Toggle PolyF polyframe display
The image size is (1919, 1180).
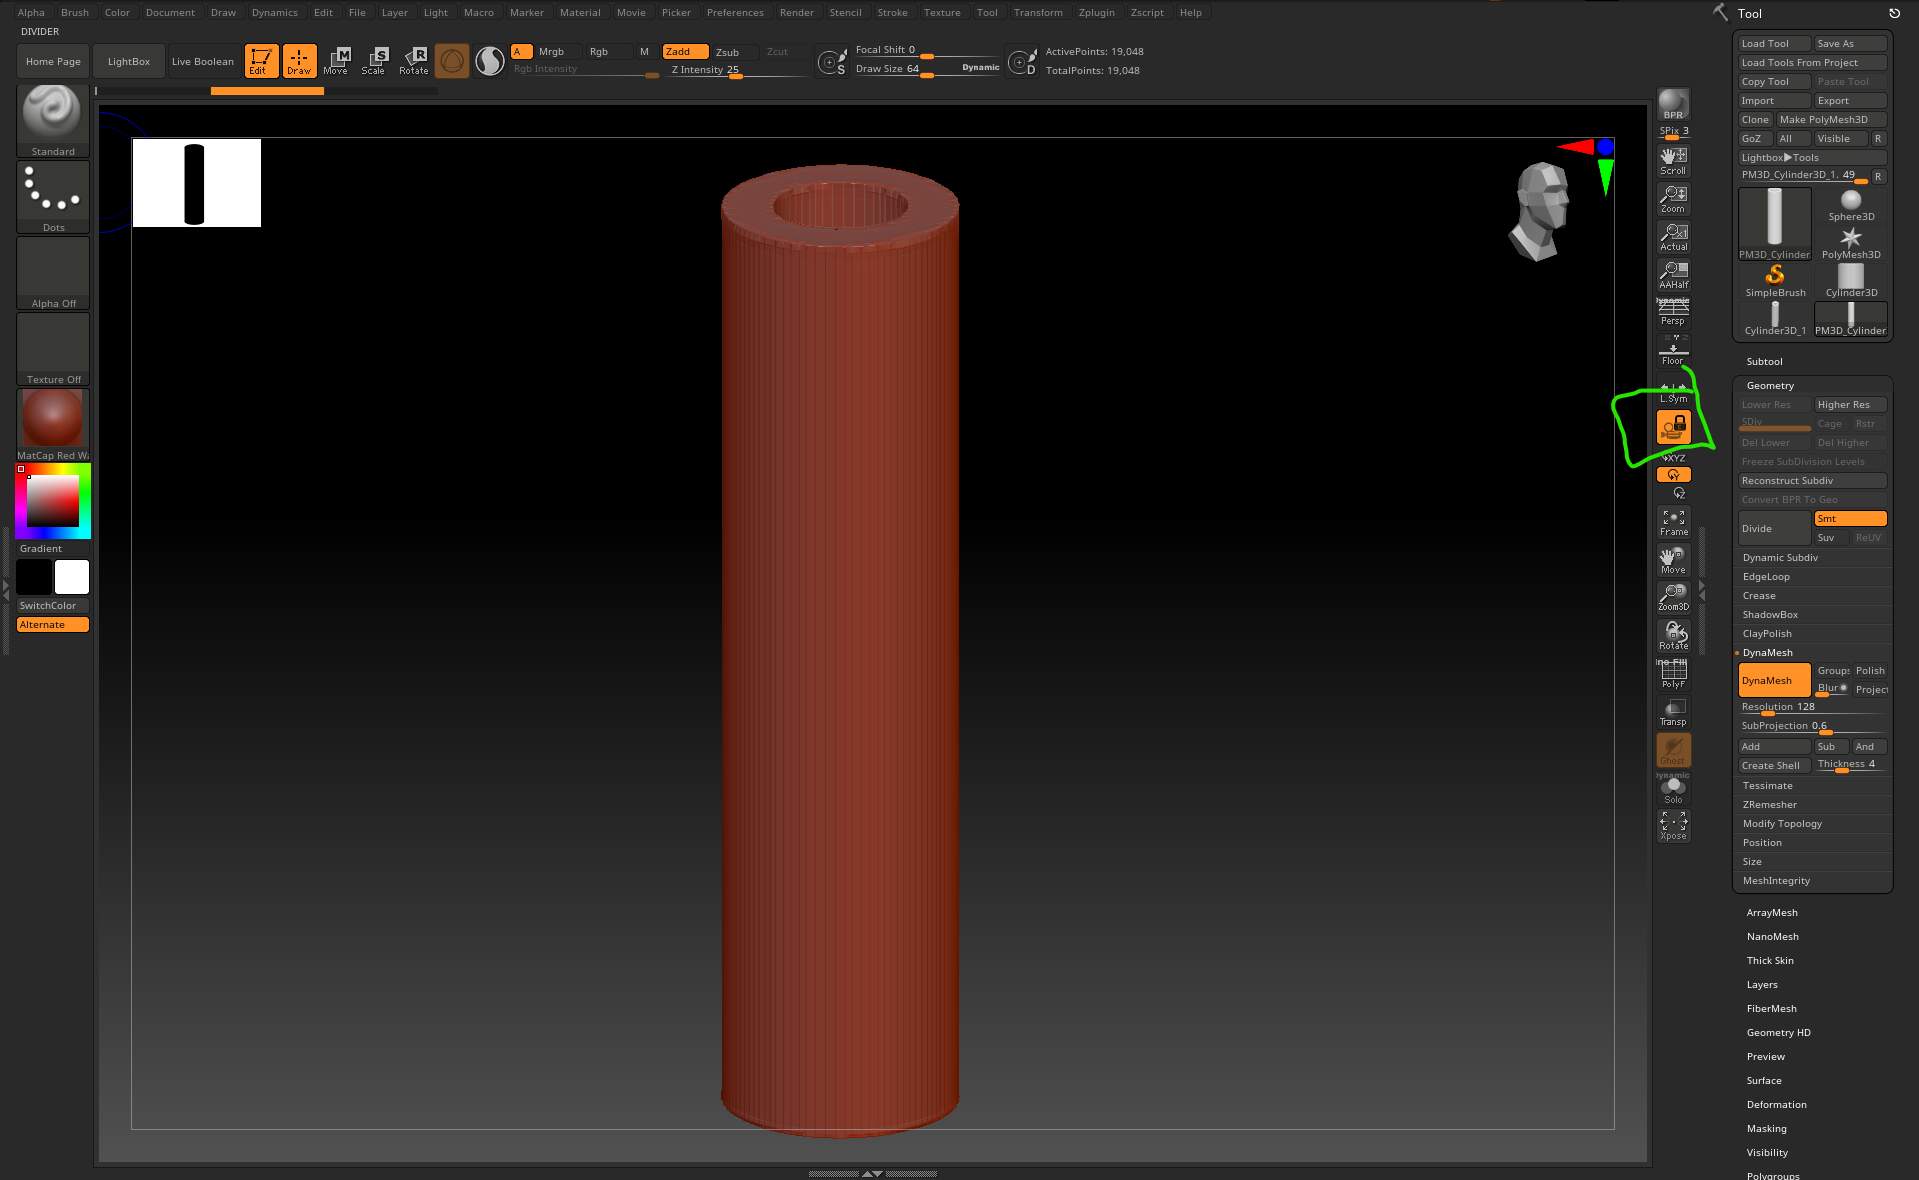(x=1673, y=674)
